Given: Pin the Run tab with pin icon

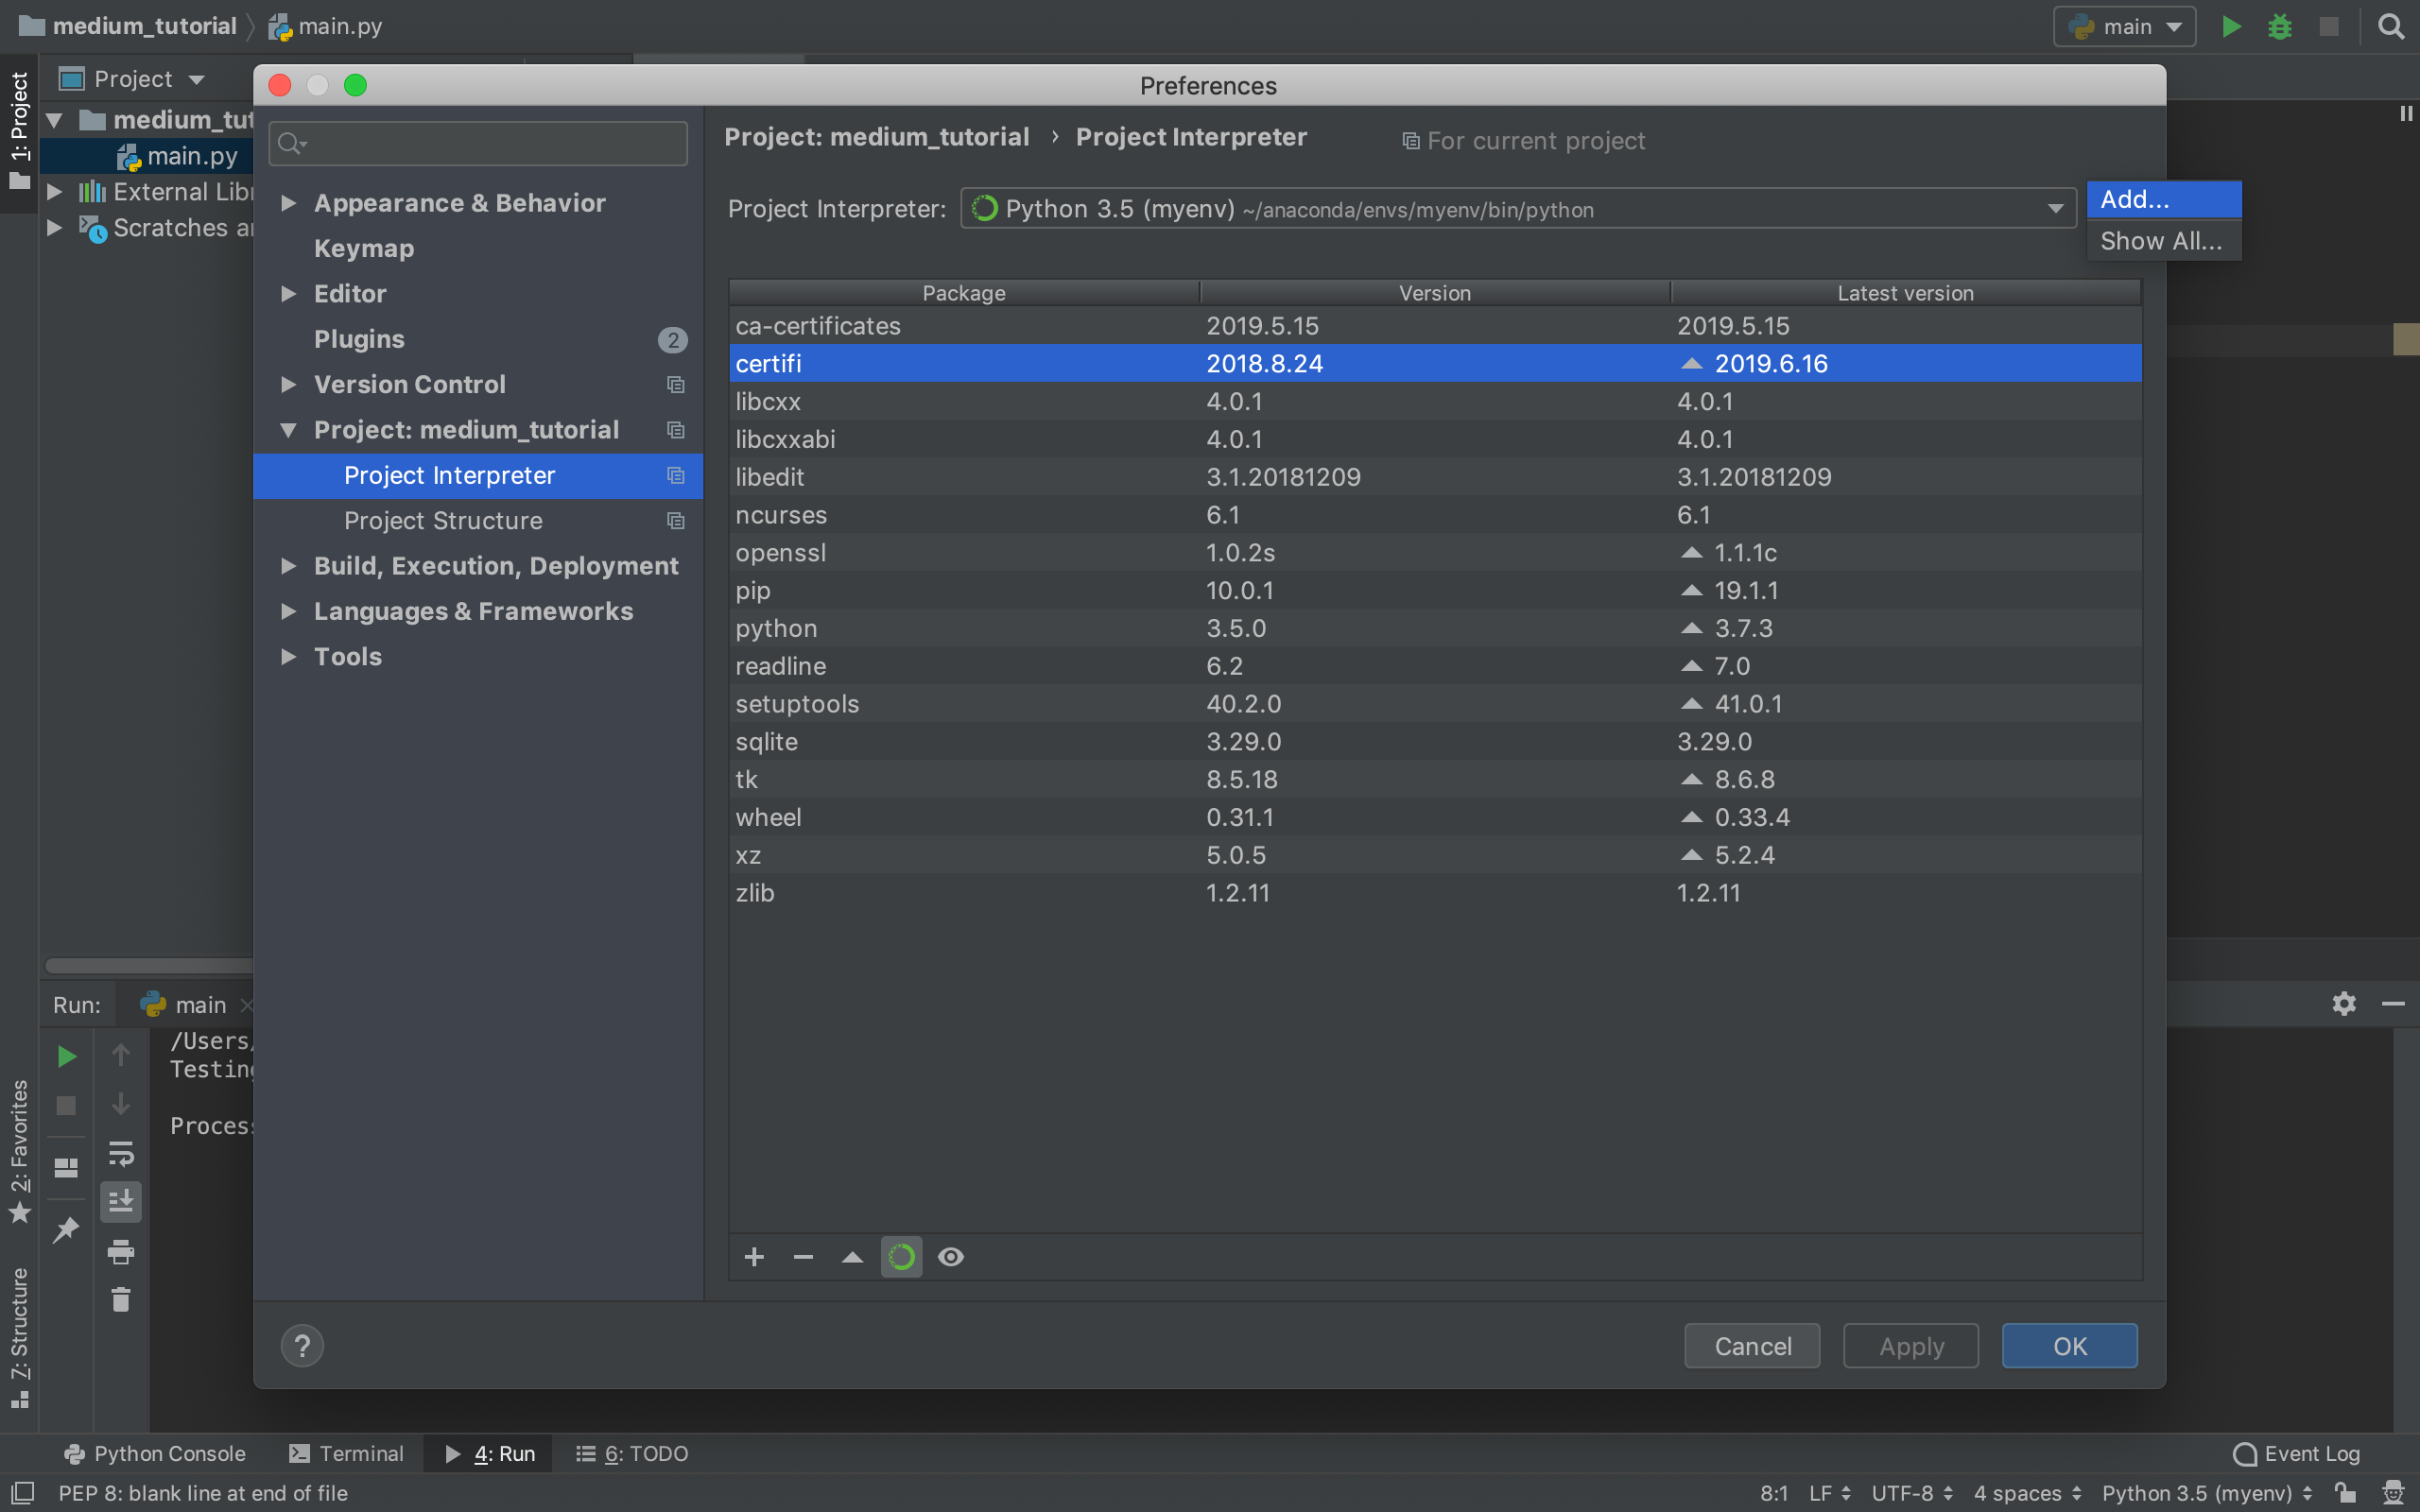Looking at the screenshot, I should (x=66, y=1229).
